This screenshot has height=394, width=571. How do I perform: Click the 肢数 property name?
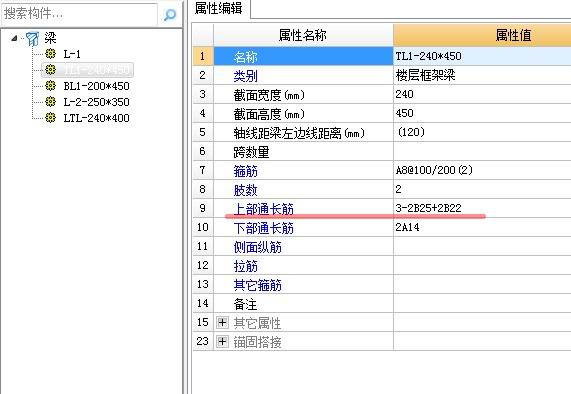[245, 190]
